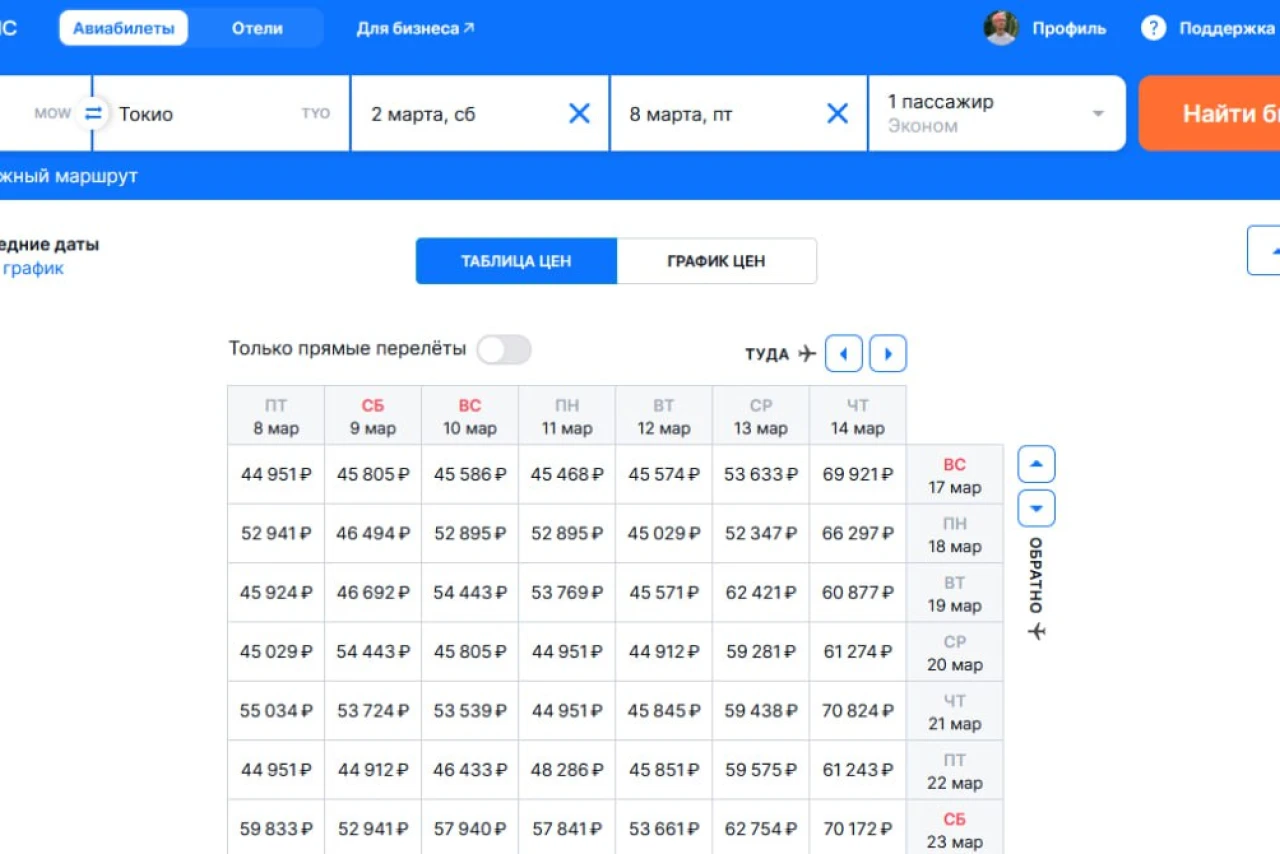Image resolution: width=1280 pixels, height=854 pixels.
Task: Select price 69 921 ₽ in 17 мар row
Action: (858, 474)
